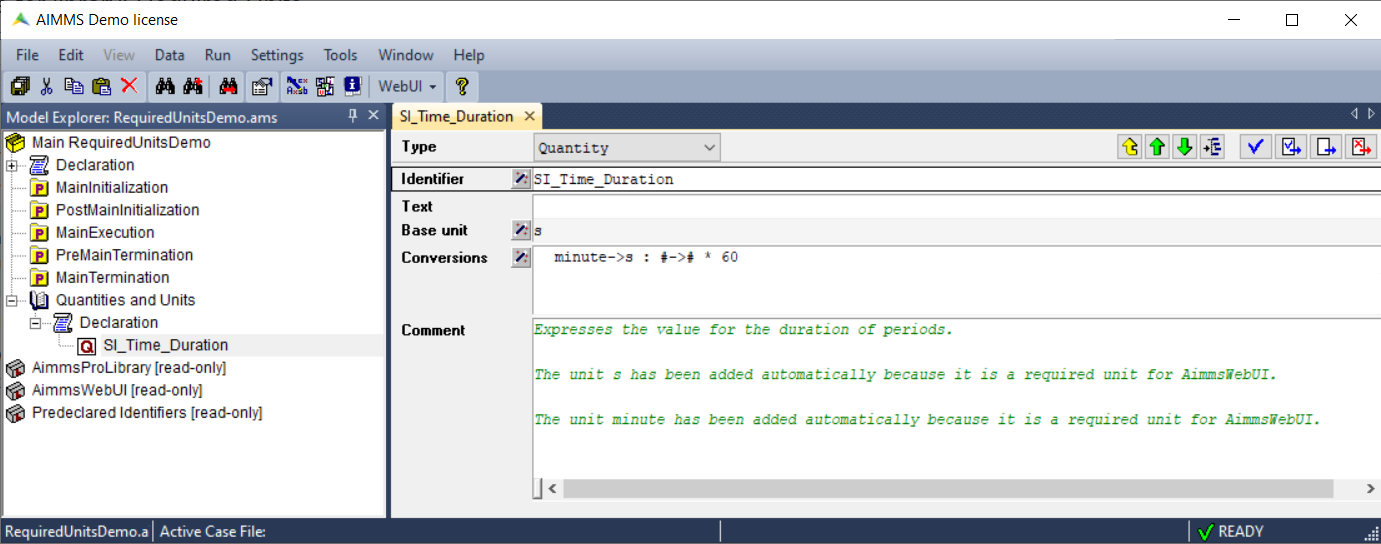Open the Tools menu
Viewport: 1381px width, 544px height.
[x=340, y=55]
